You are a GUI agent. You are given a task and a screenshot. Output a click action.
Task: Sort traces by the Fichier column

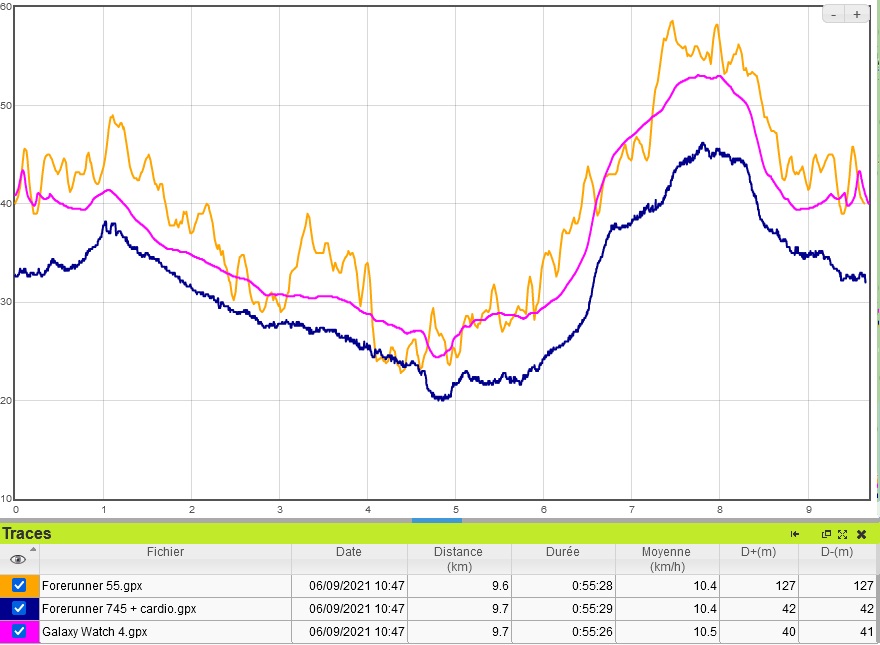coord(165,552)
